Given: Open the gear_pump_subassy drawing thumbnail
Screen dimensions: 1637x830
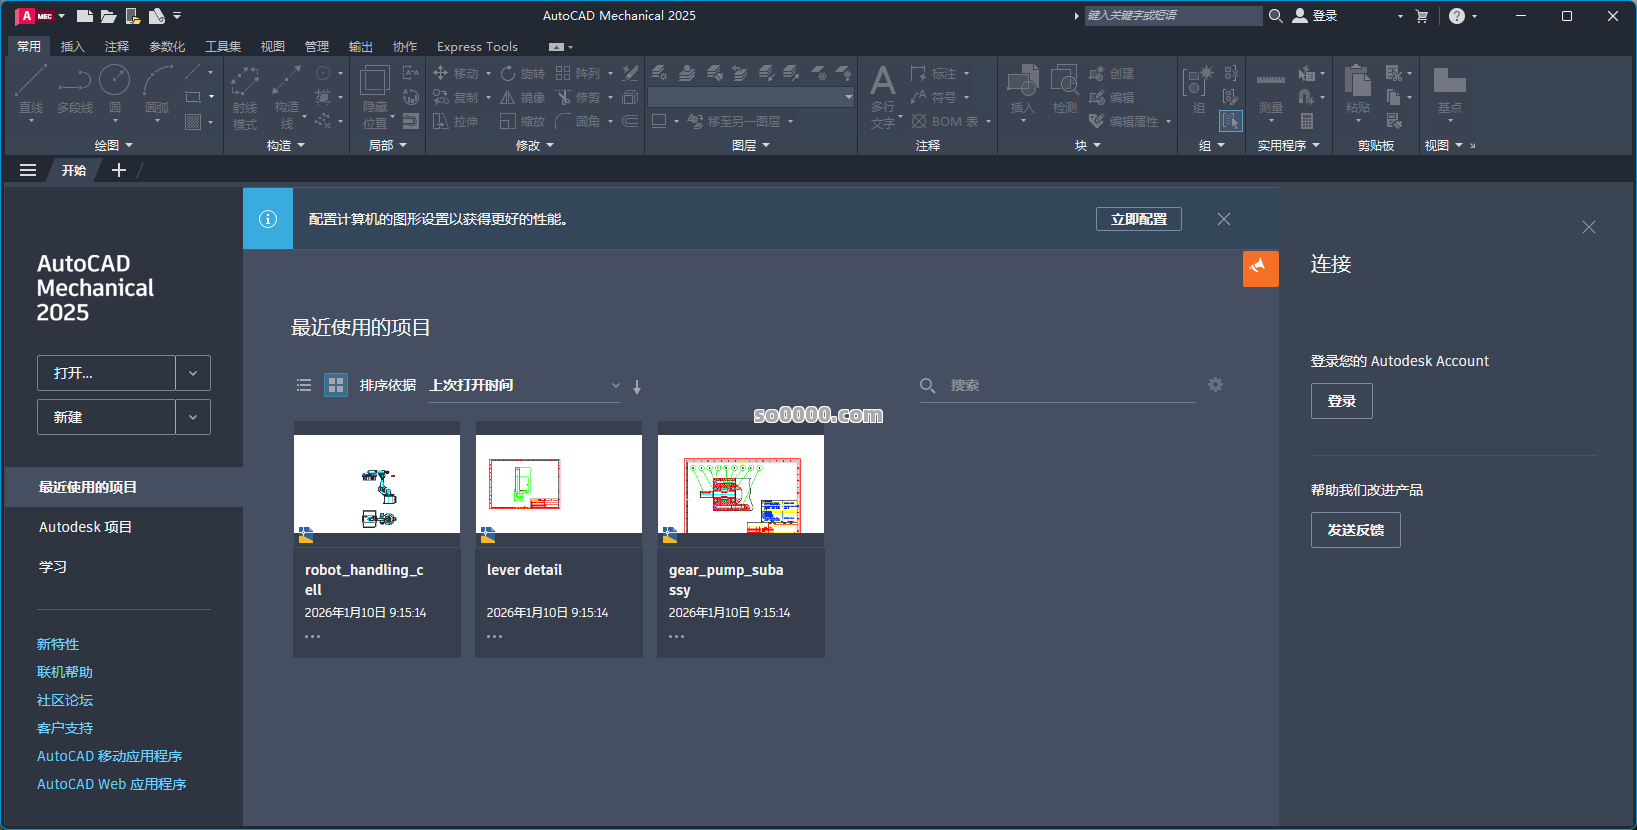Looking at the screenshot, I should pos(741,484).
